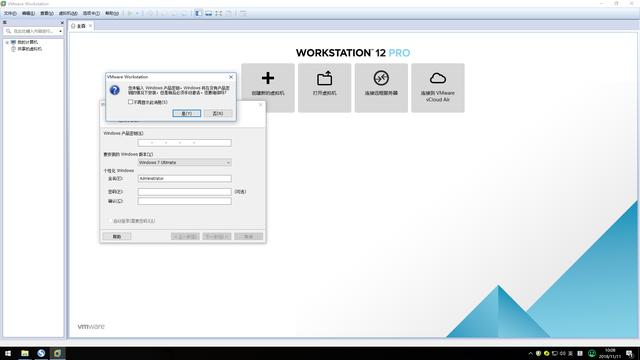This screenshot has height=360, width=640.
Task: Open the Windows 7 Ultimate version dropdown
Action: (184, 162)
